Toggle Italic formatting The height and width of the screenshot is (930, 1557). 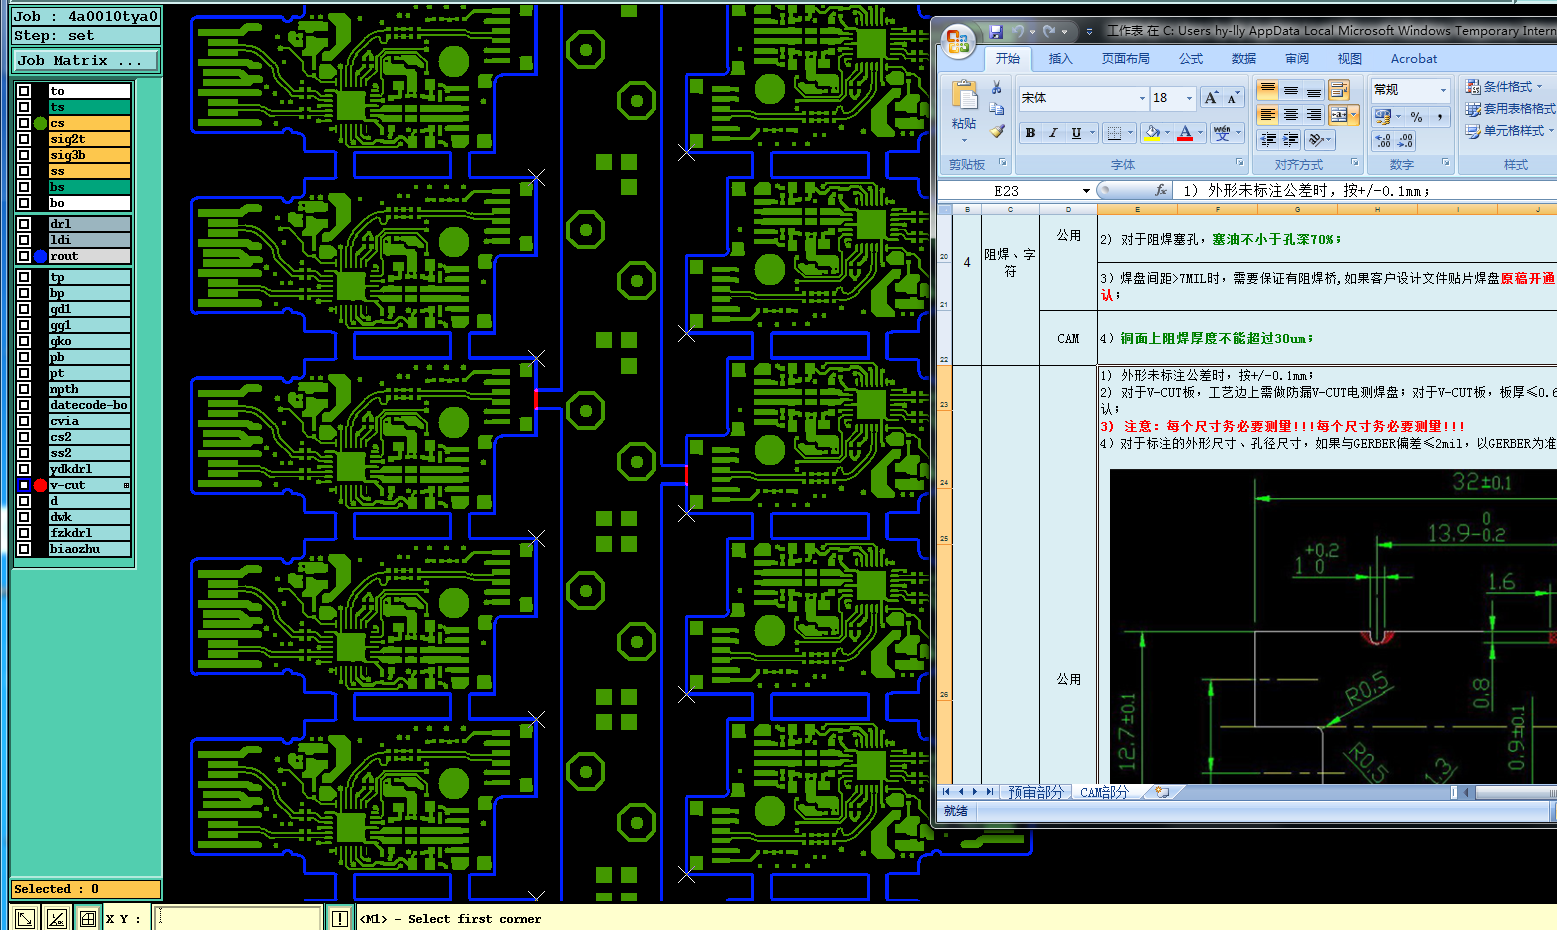(x=1053, y=133)
